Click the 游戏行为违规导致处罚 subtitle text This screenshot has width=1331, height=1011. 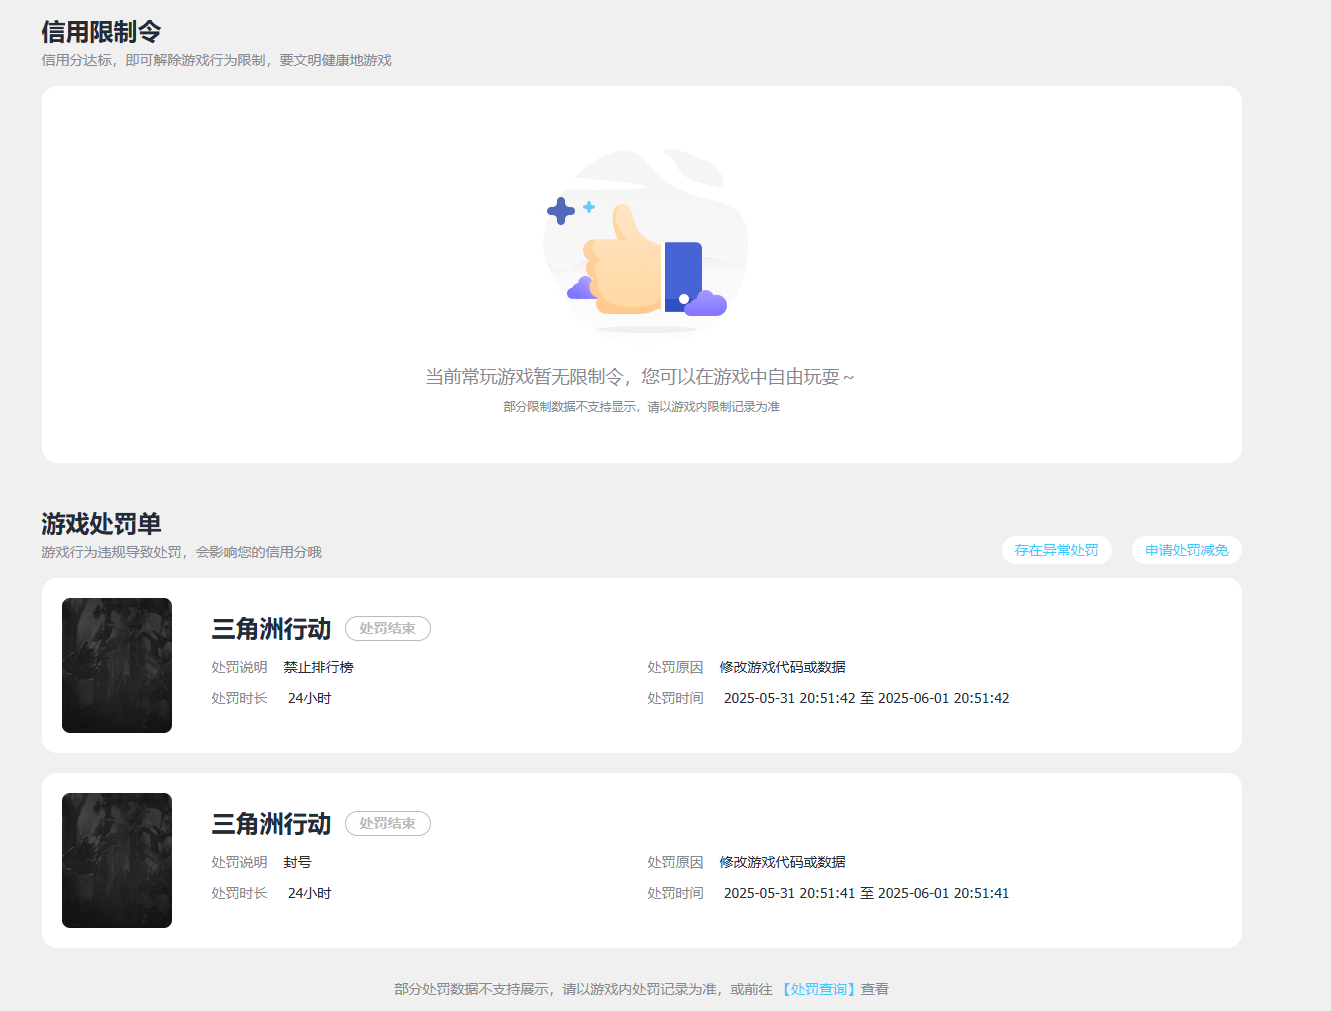181,552
